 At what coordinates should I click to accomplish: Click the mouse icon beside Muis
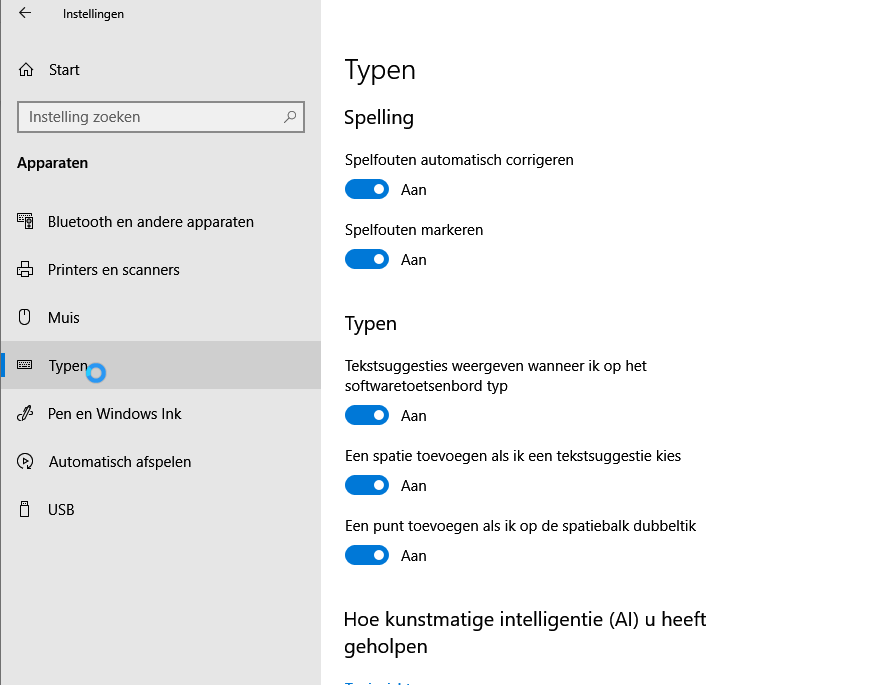pyautogui.click(x=26, y=318)
